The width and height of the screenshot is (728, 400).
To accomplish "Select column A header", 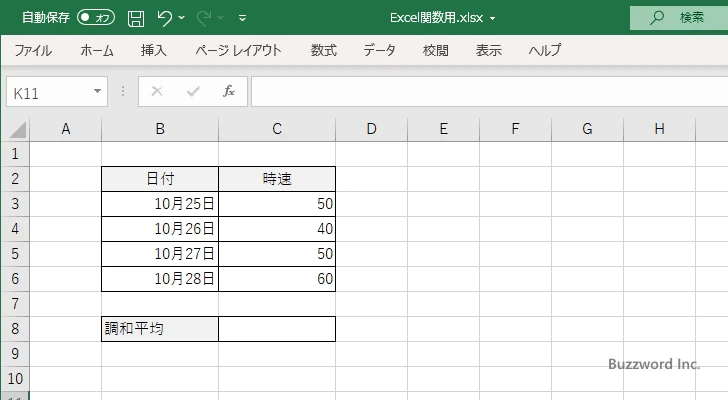I will click(x=65, y=129).
